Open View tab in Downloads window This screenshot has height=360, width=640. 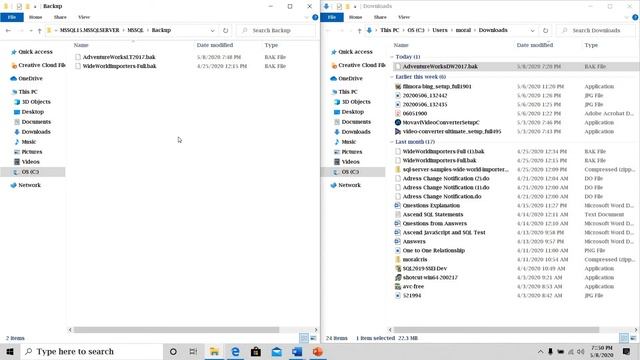click(x=404, y=17)
